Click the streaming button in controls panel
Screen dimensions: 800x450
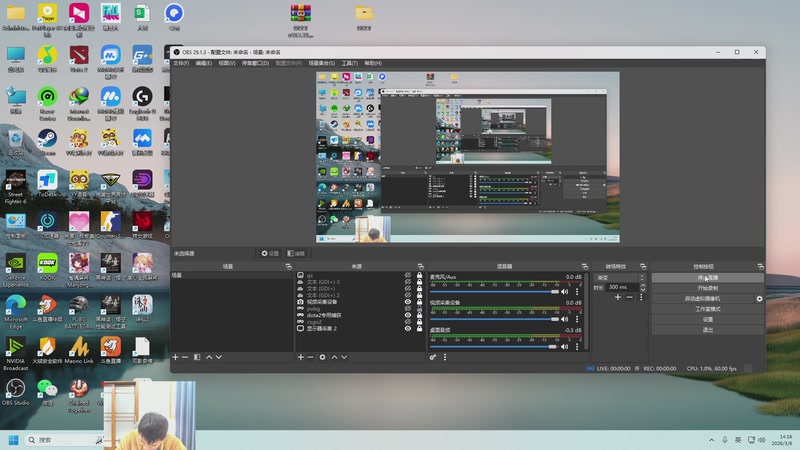(x=708, y=278)
